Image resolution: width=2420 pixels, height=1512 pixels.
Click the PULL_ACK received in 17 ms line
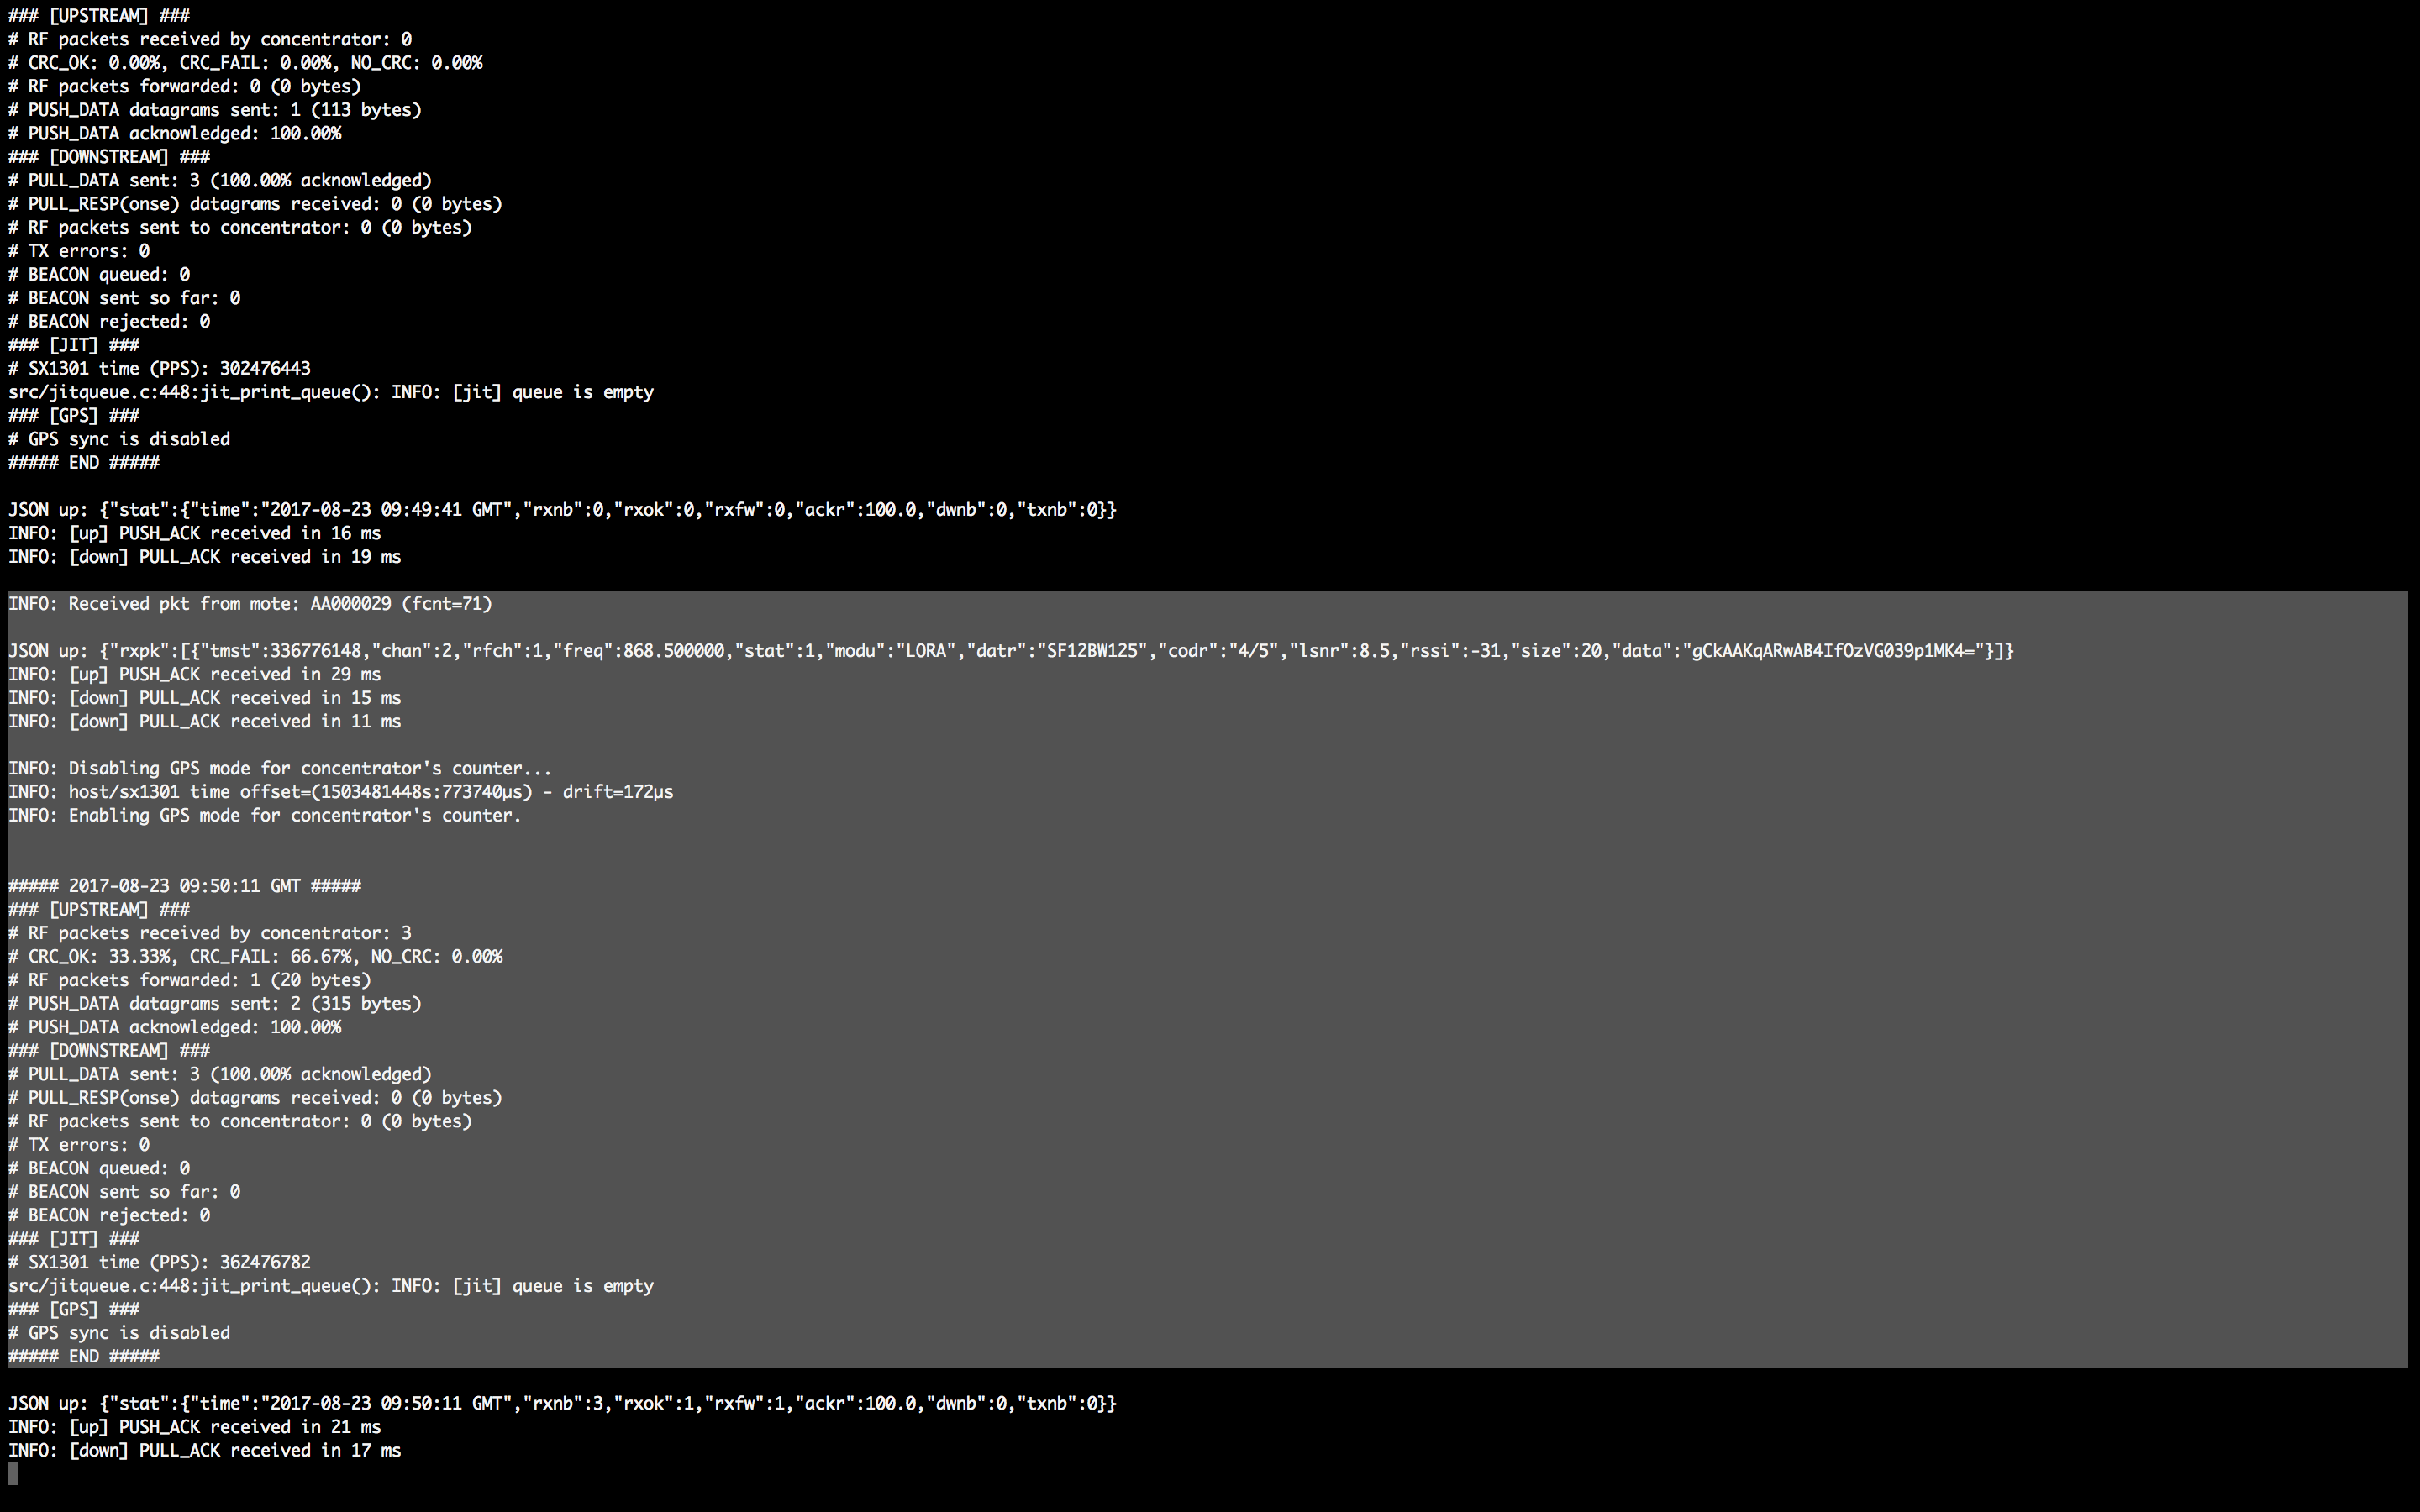pos(205,1450)
